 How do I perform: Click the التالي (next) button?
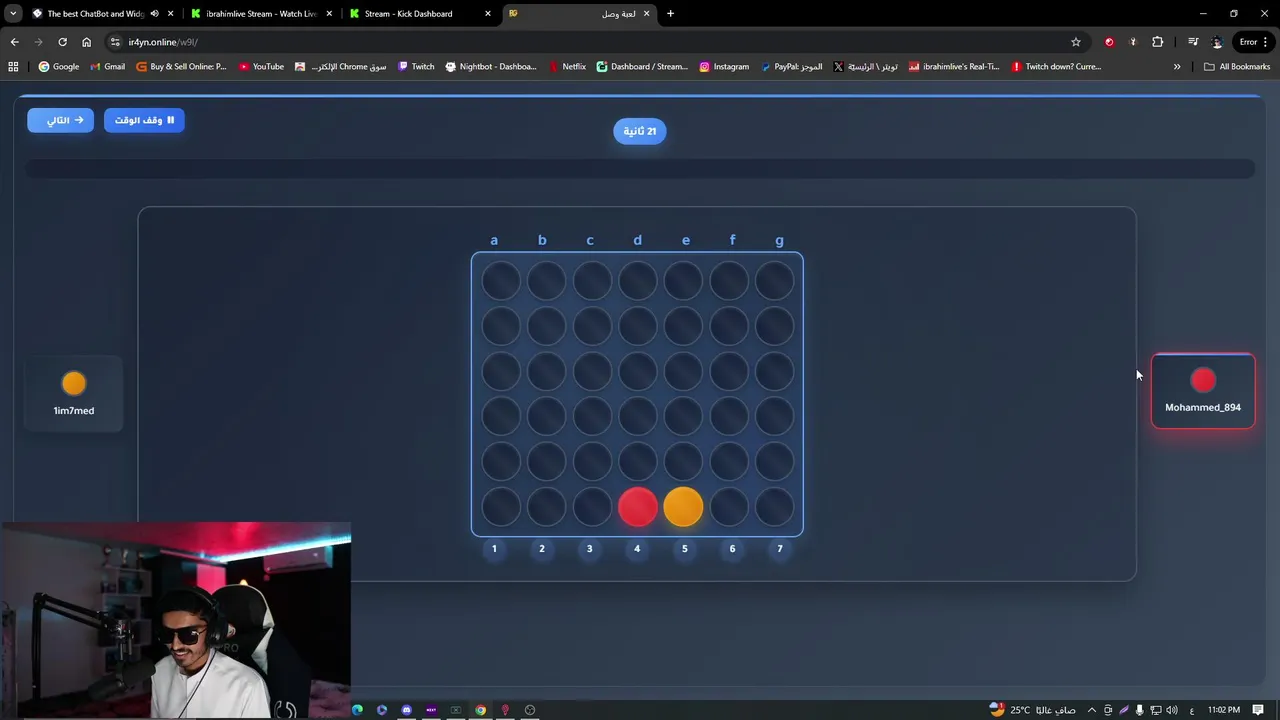click(x=60, y=120)
